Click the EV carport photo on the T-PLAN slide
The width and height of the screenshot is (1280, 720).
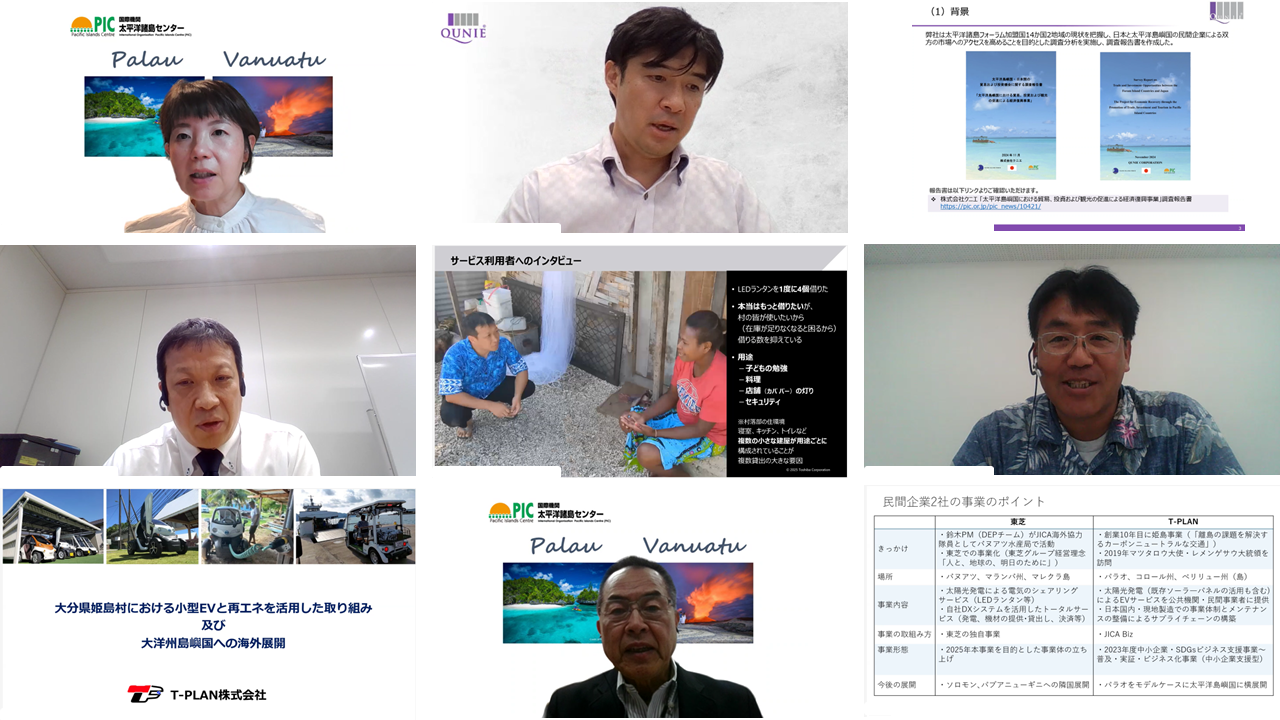(53, 526)
